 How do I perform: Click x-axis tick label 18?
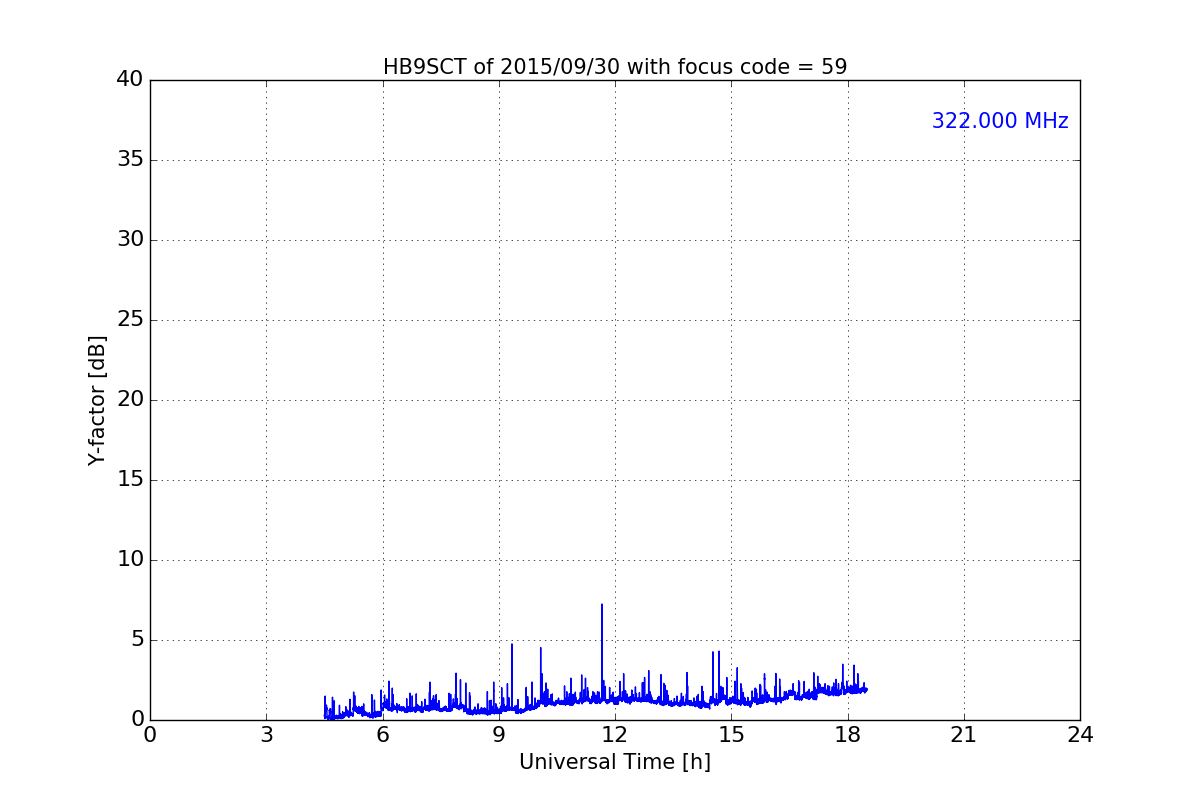coord(848,735)
